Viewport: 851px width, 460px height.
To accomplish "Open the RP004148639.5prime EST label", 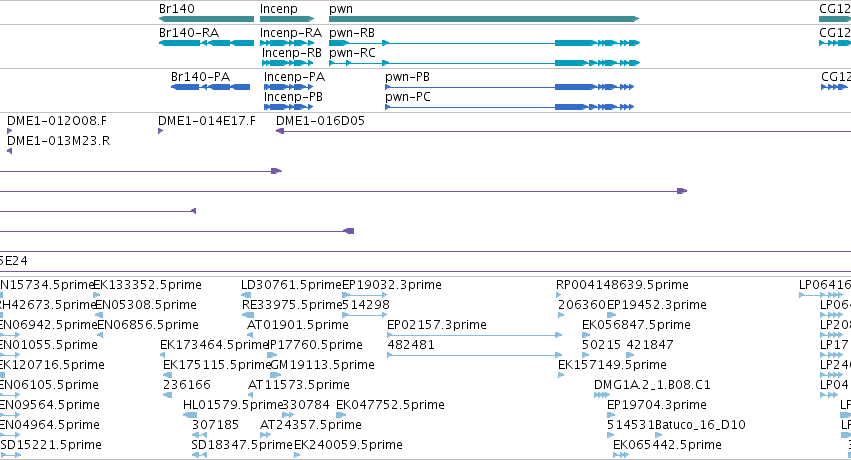I will point(622,285).
